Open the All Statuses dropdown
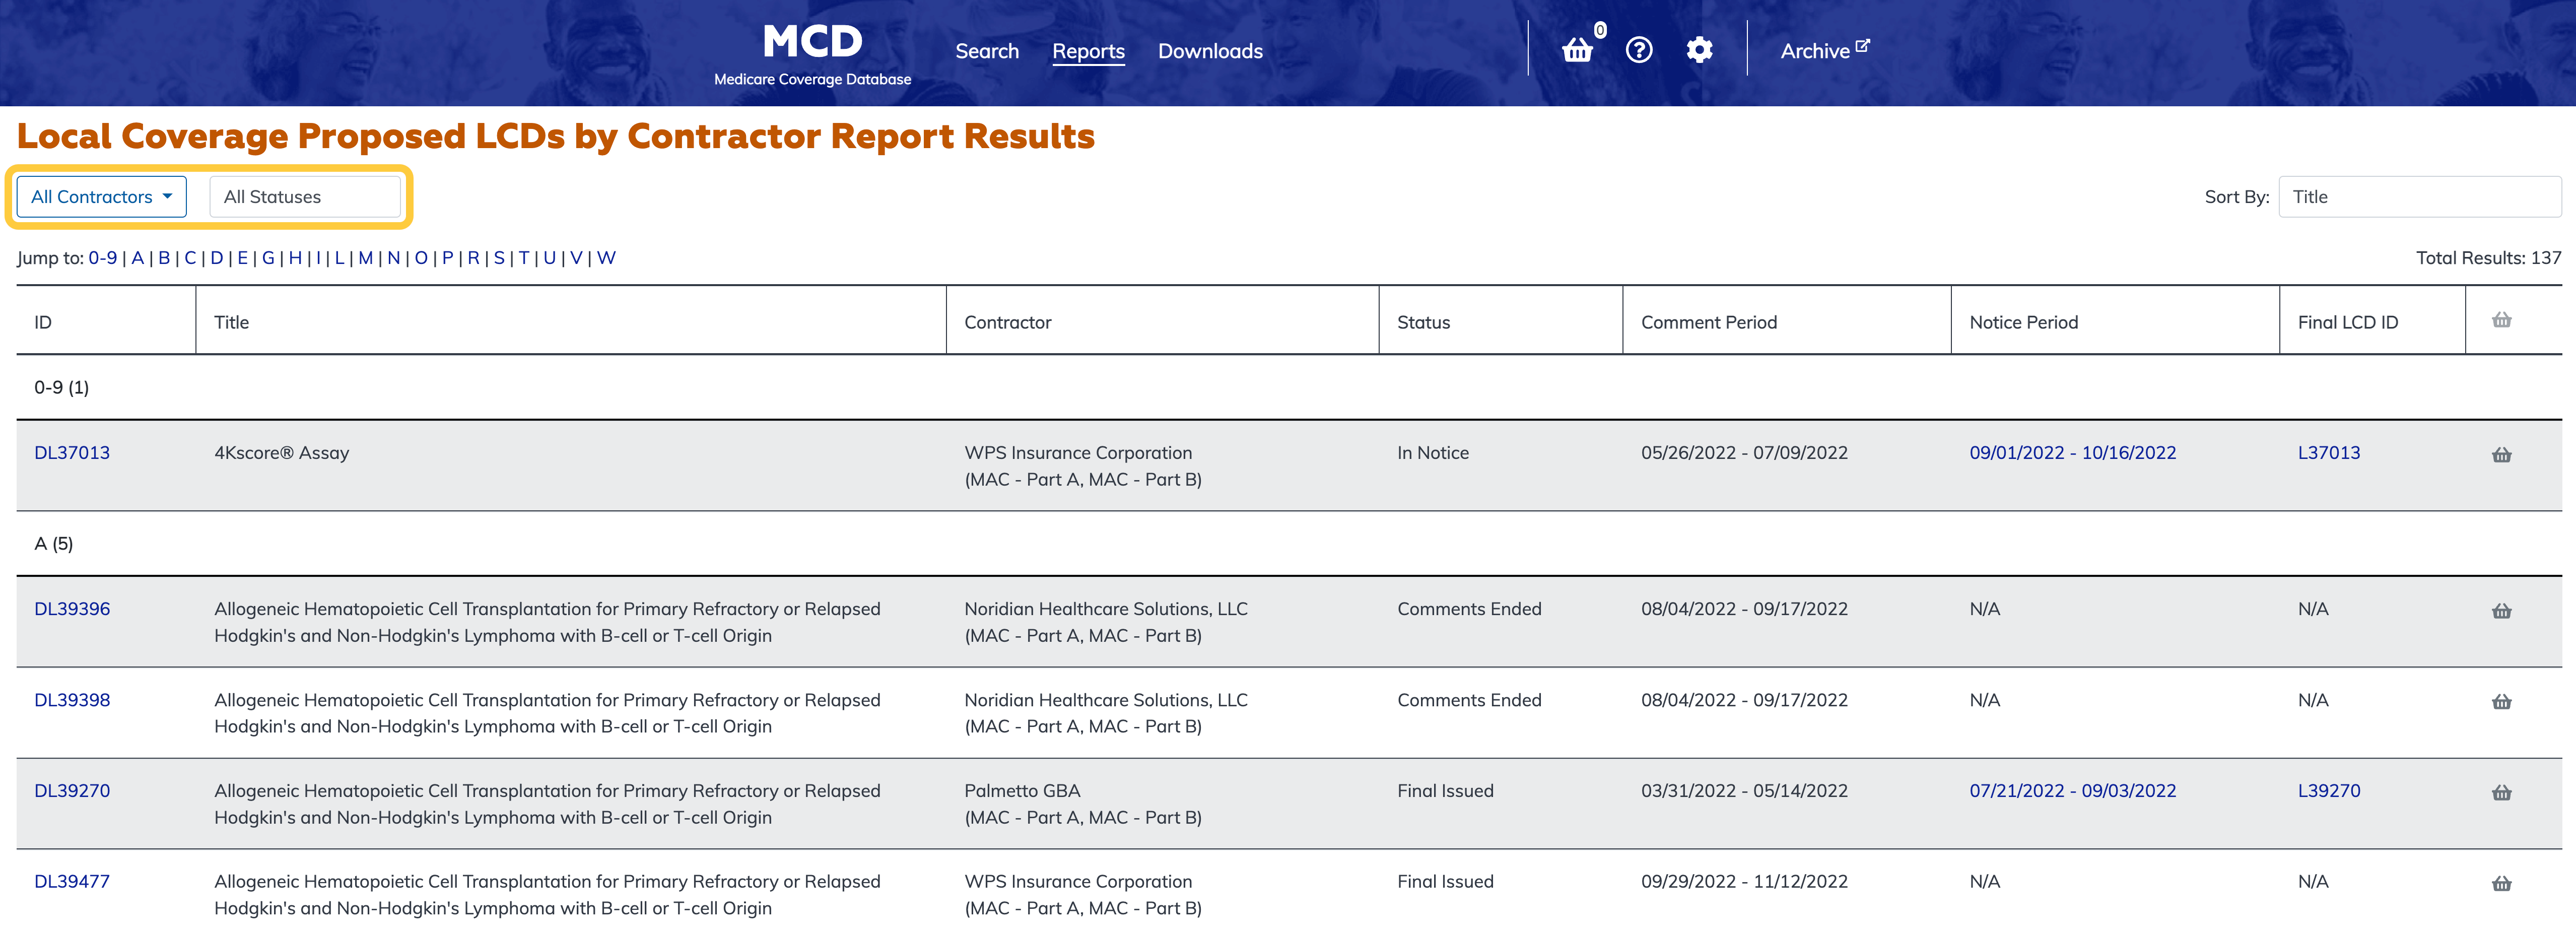Screen dimensions: 2576x931 coord(304,197)
